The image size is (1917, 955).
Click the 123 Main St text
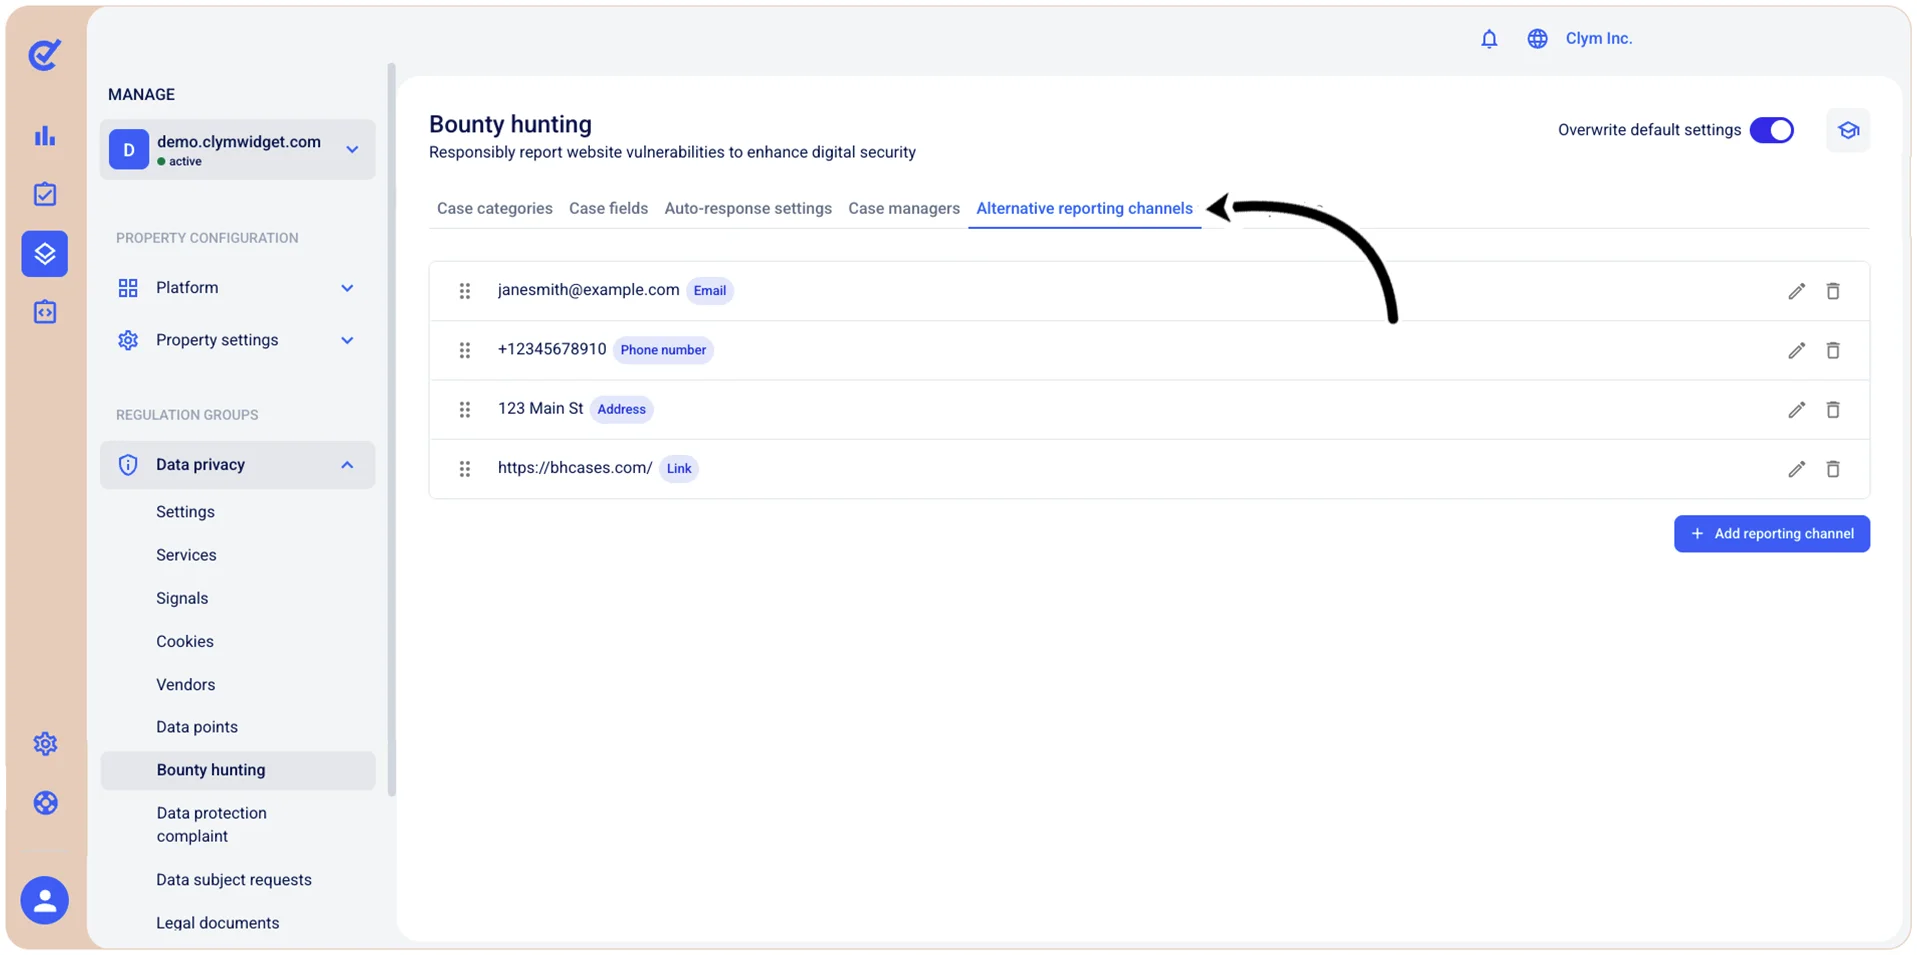540,408
